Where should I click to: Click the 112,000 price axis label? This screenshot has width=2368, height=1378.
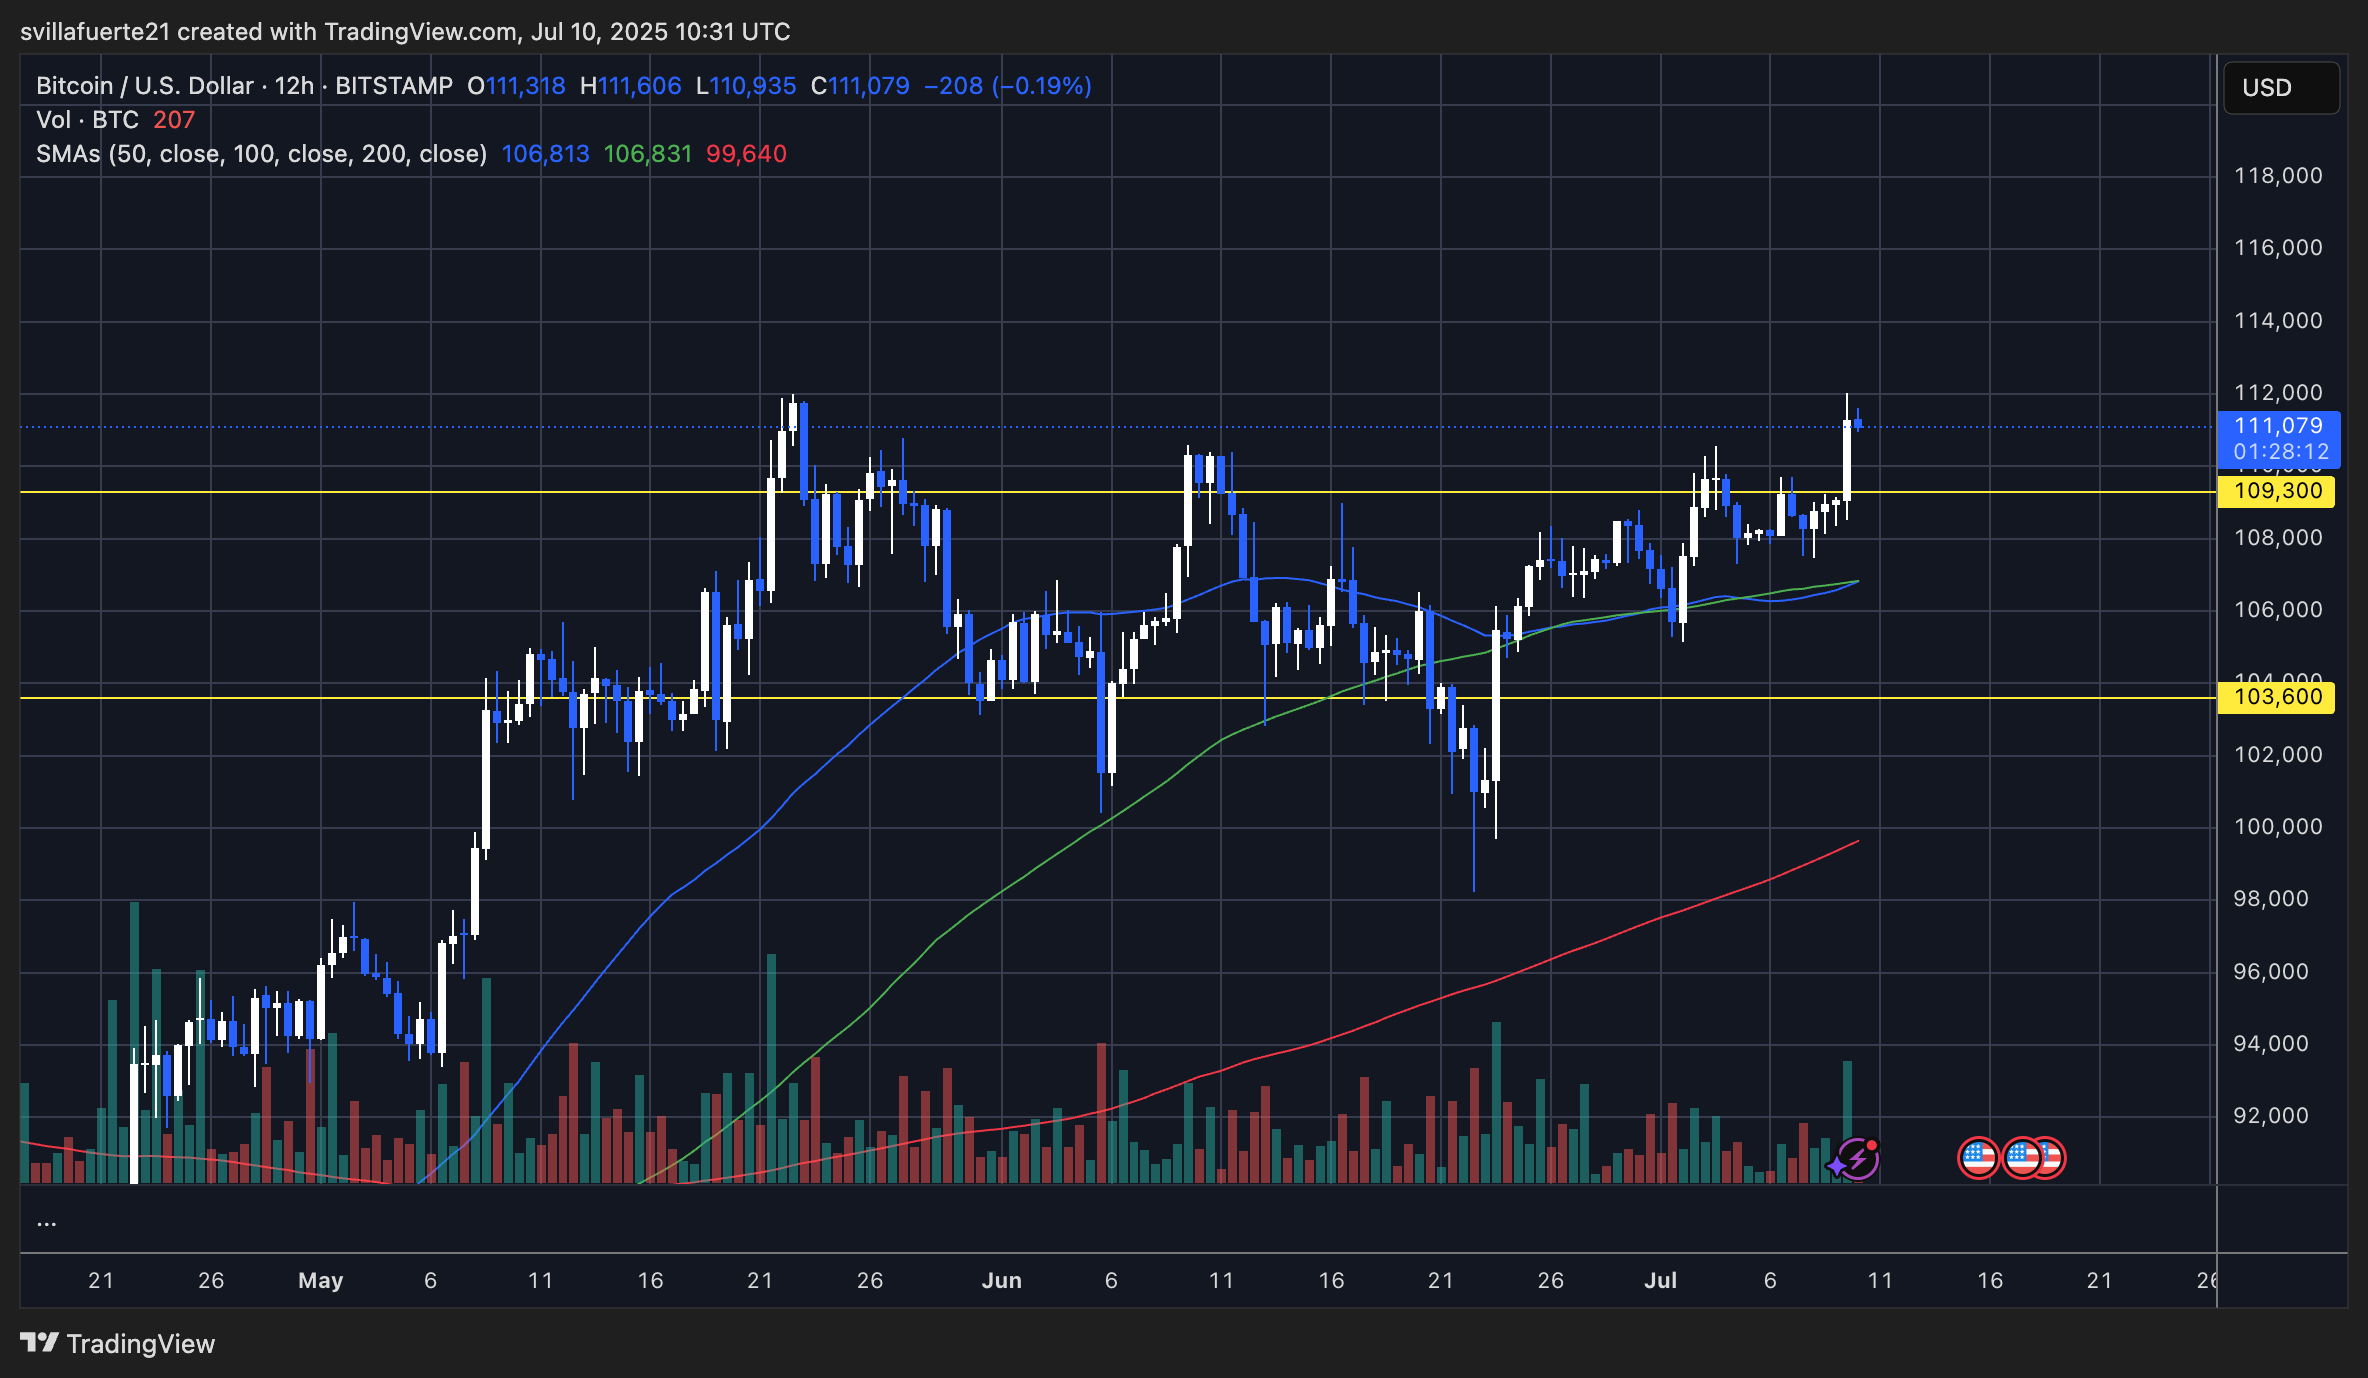(2278, 393)
